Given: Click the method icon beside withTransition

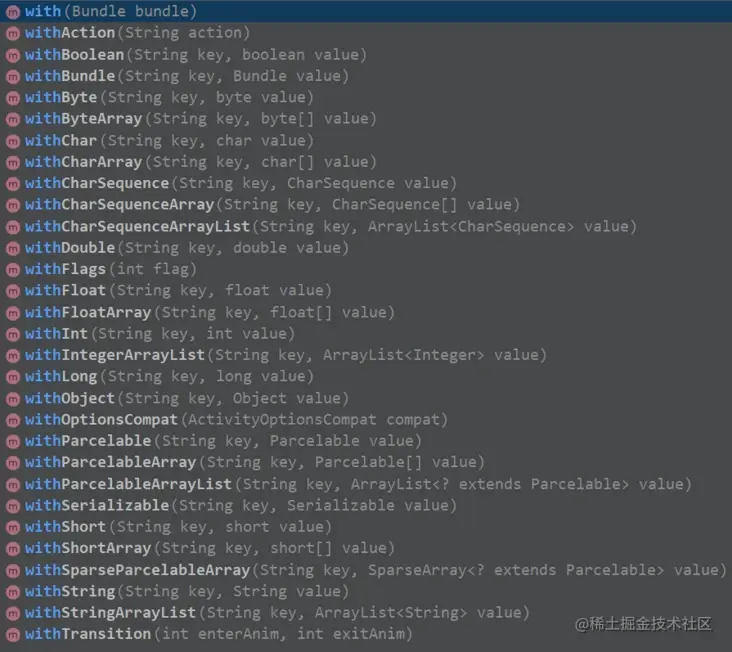Looking at the screenshot, I should pos(13,634).
